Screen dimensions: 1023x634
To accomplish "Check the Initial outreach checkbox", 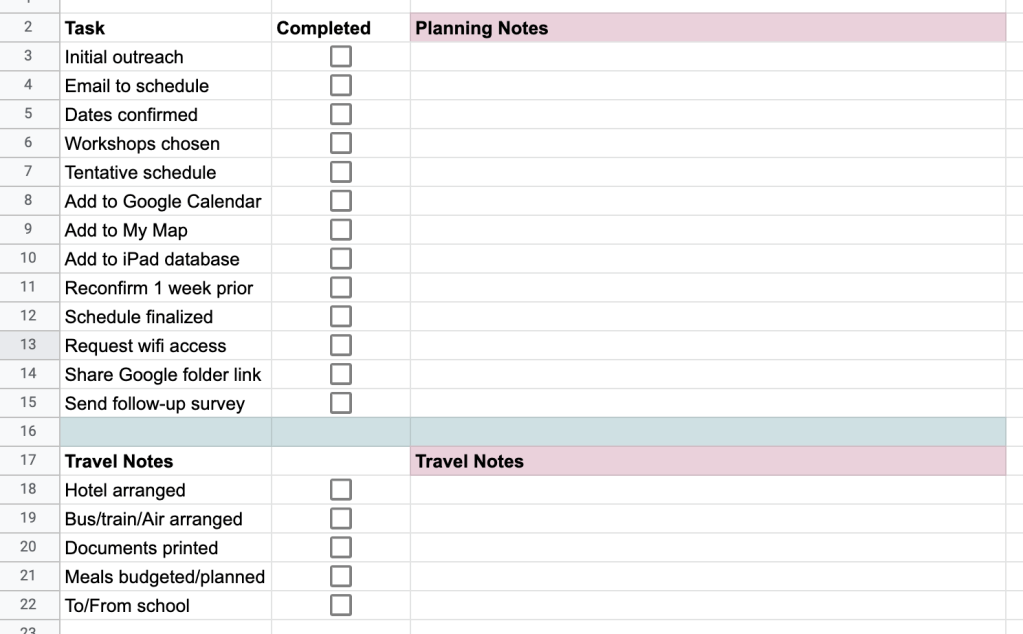I will (x=340, y=56).
